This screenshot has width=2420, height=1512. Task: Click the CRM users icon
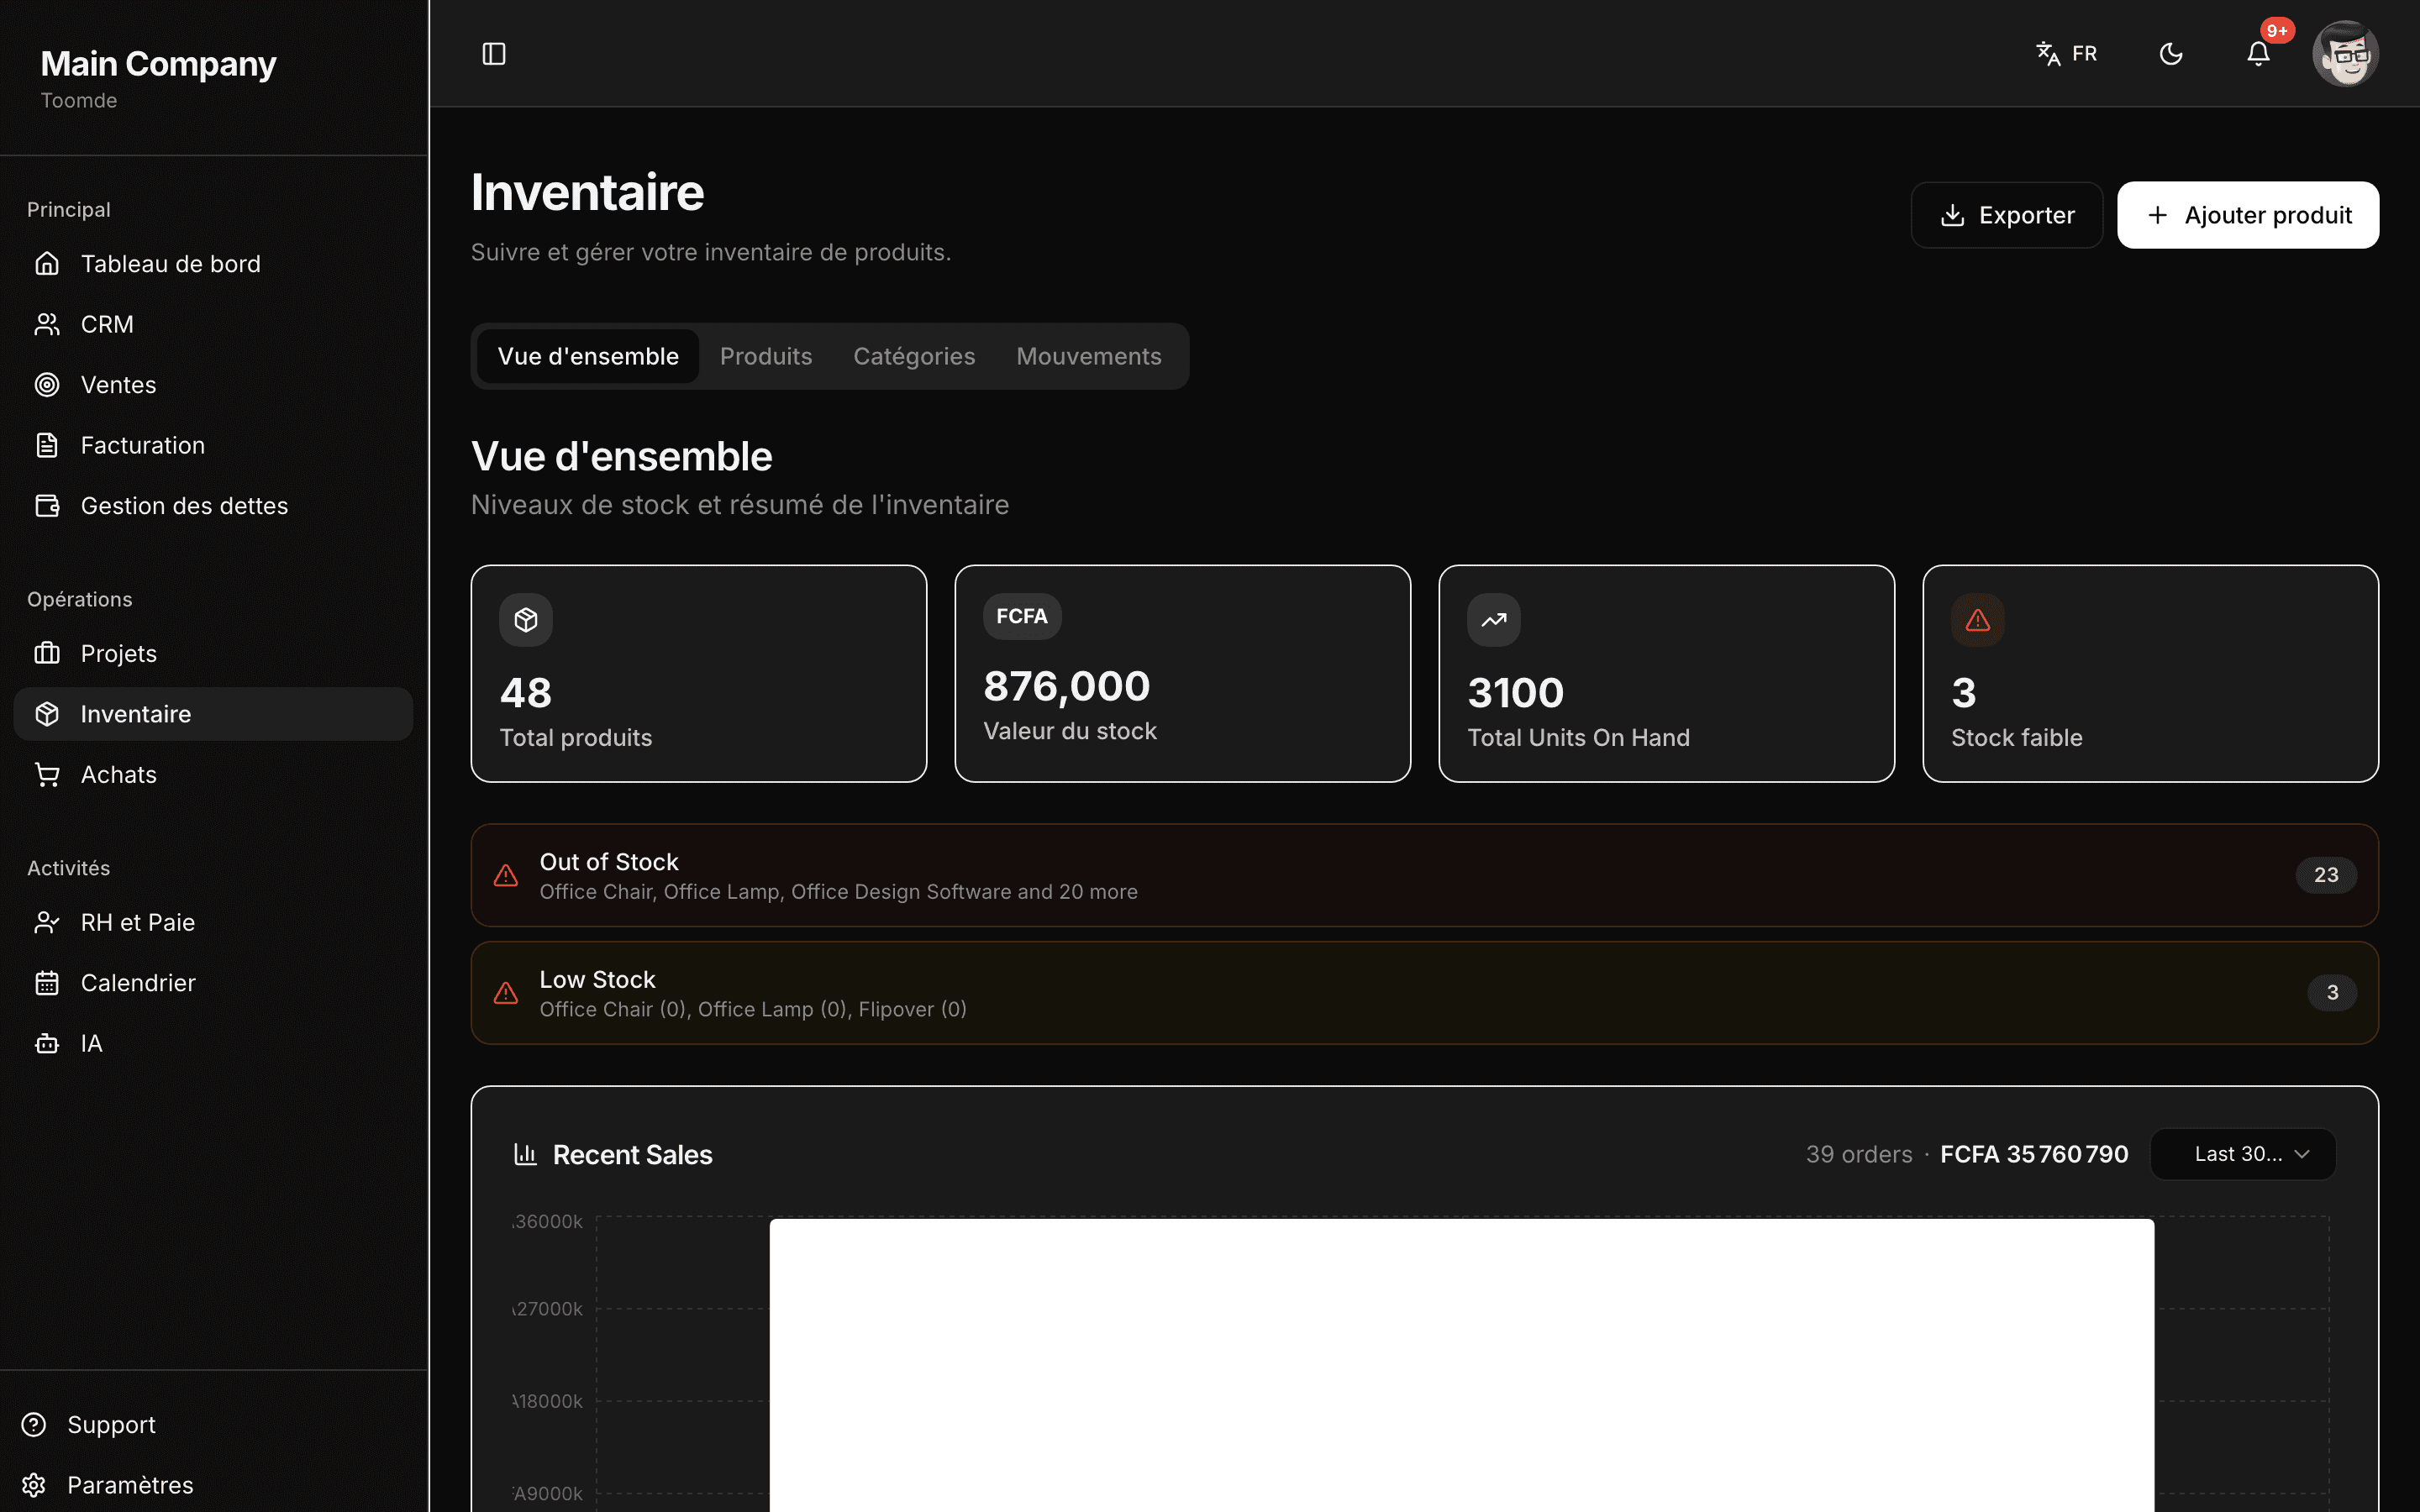47,324
